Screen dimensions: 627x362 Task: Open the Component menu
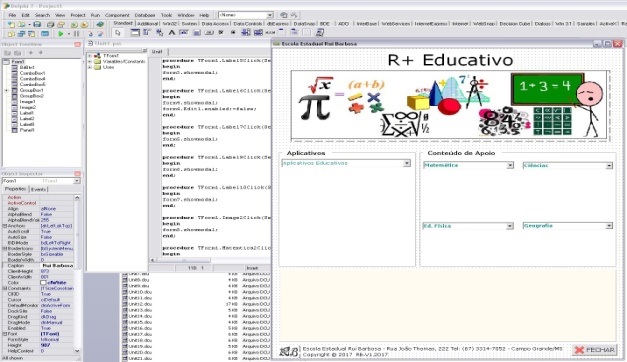(117, 15)
